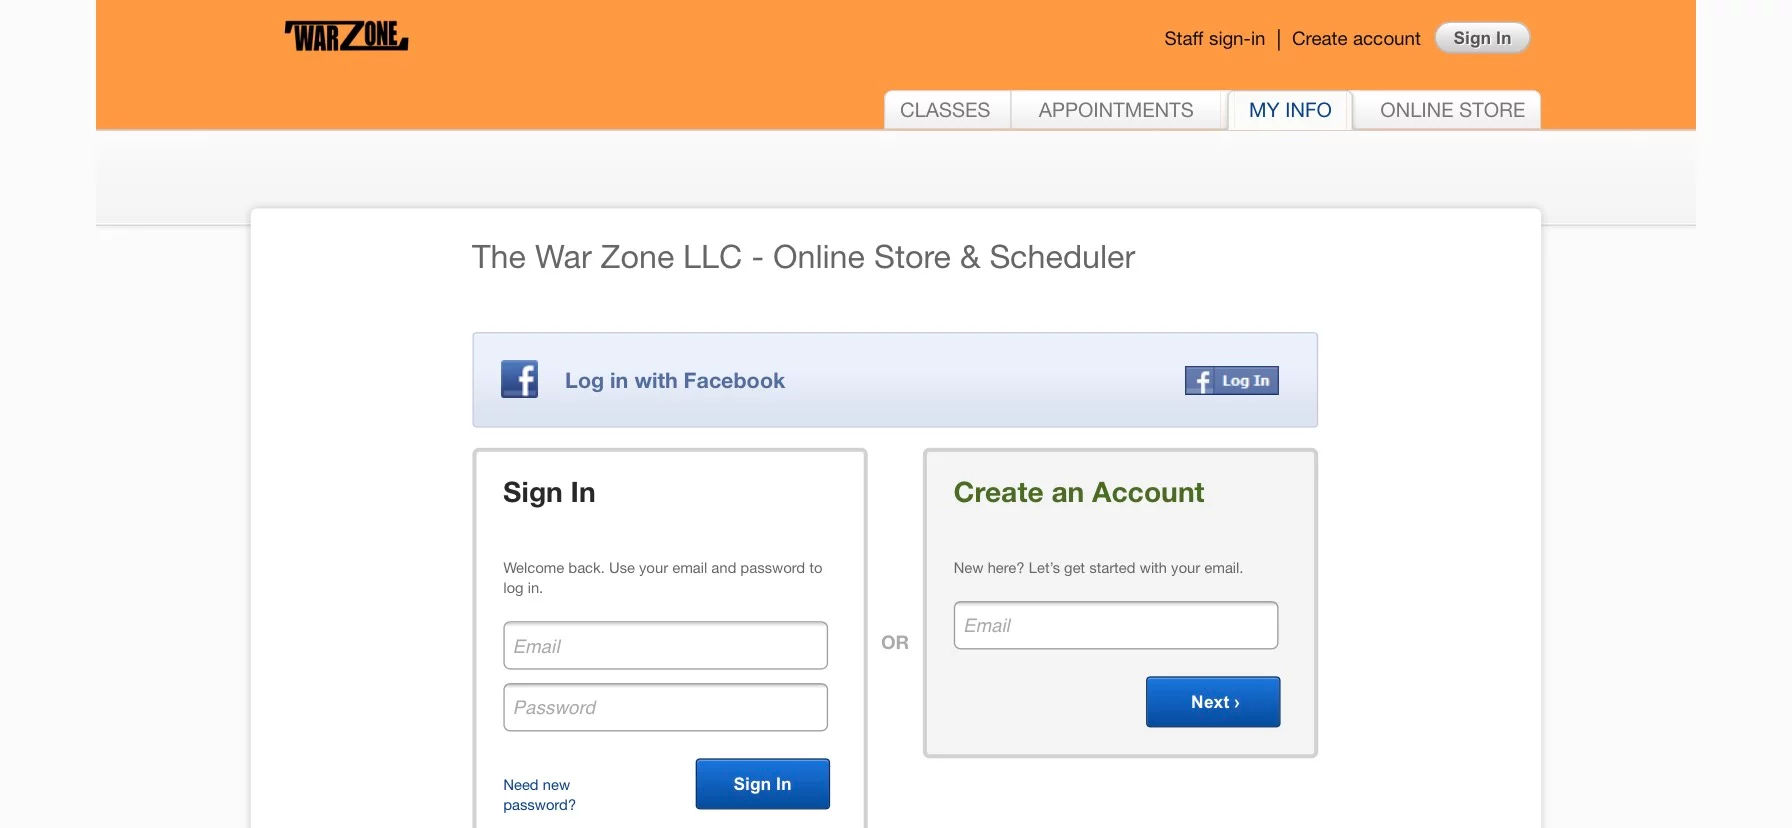Click the Email field under Sign In
Screen dimensions: 1792x828
click(664, 646)
